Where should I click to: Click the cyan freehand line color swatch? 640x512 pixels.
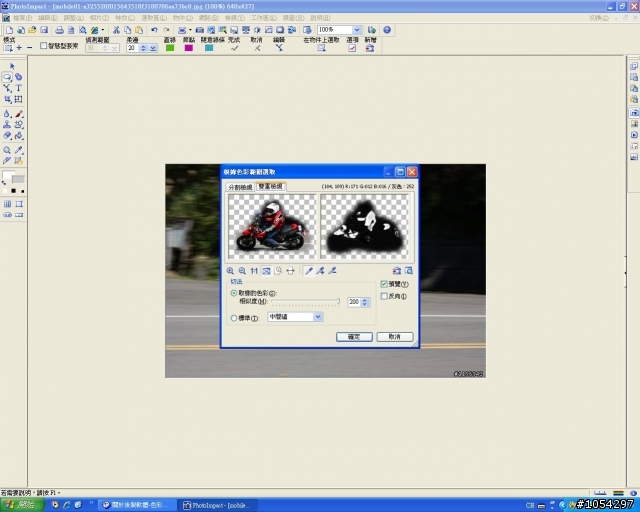209,48
